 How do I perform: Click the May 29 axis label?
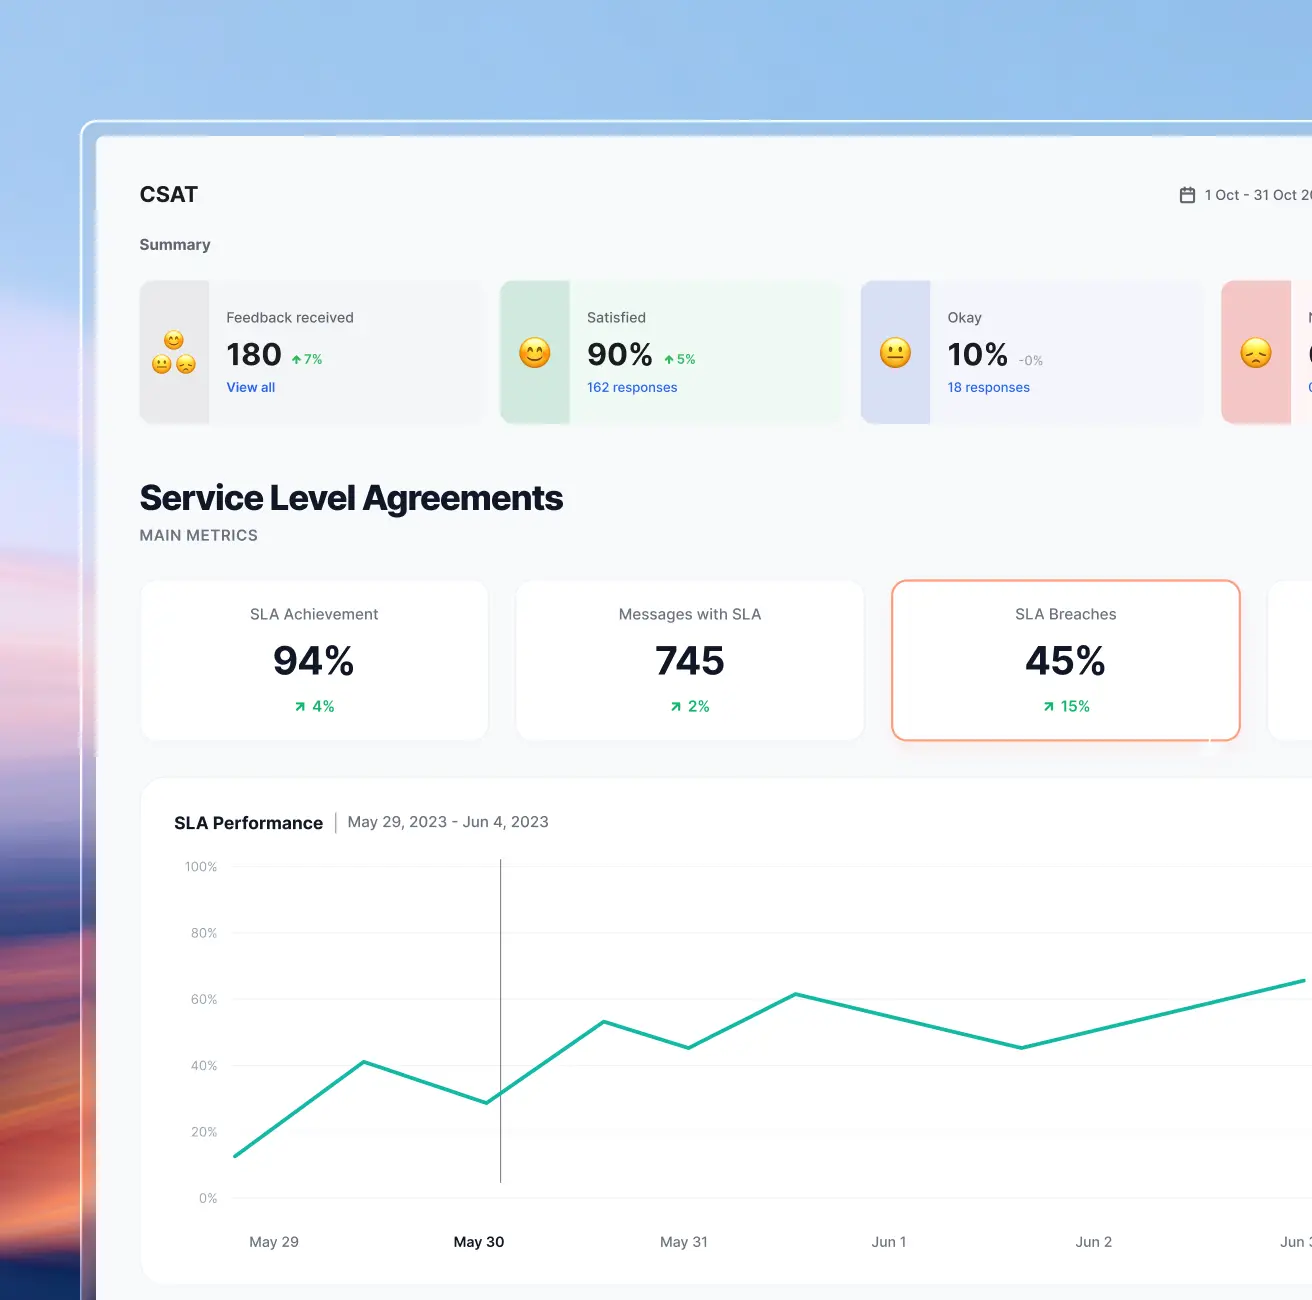tap(274, 1242)
